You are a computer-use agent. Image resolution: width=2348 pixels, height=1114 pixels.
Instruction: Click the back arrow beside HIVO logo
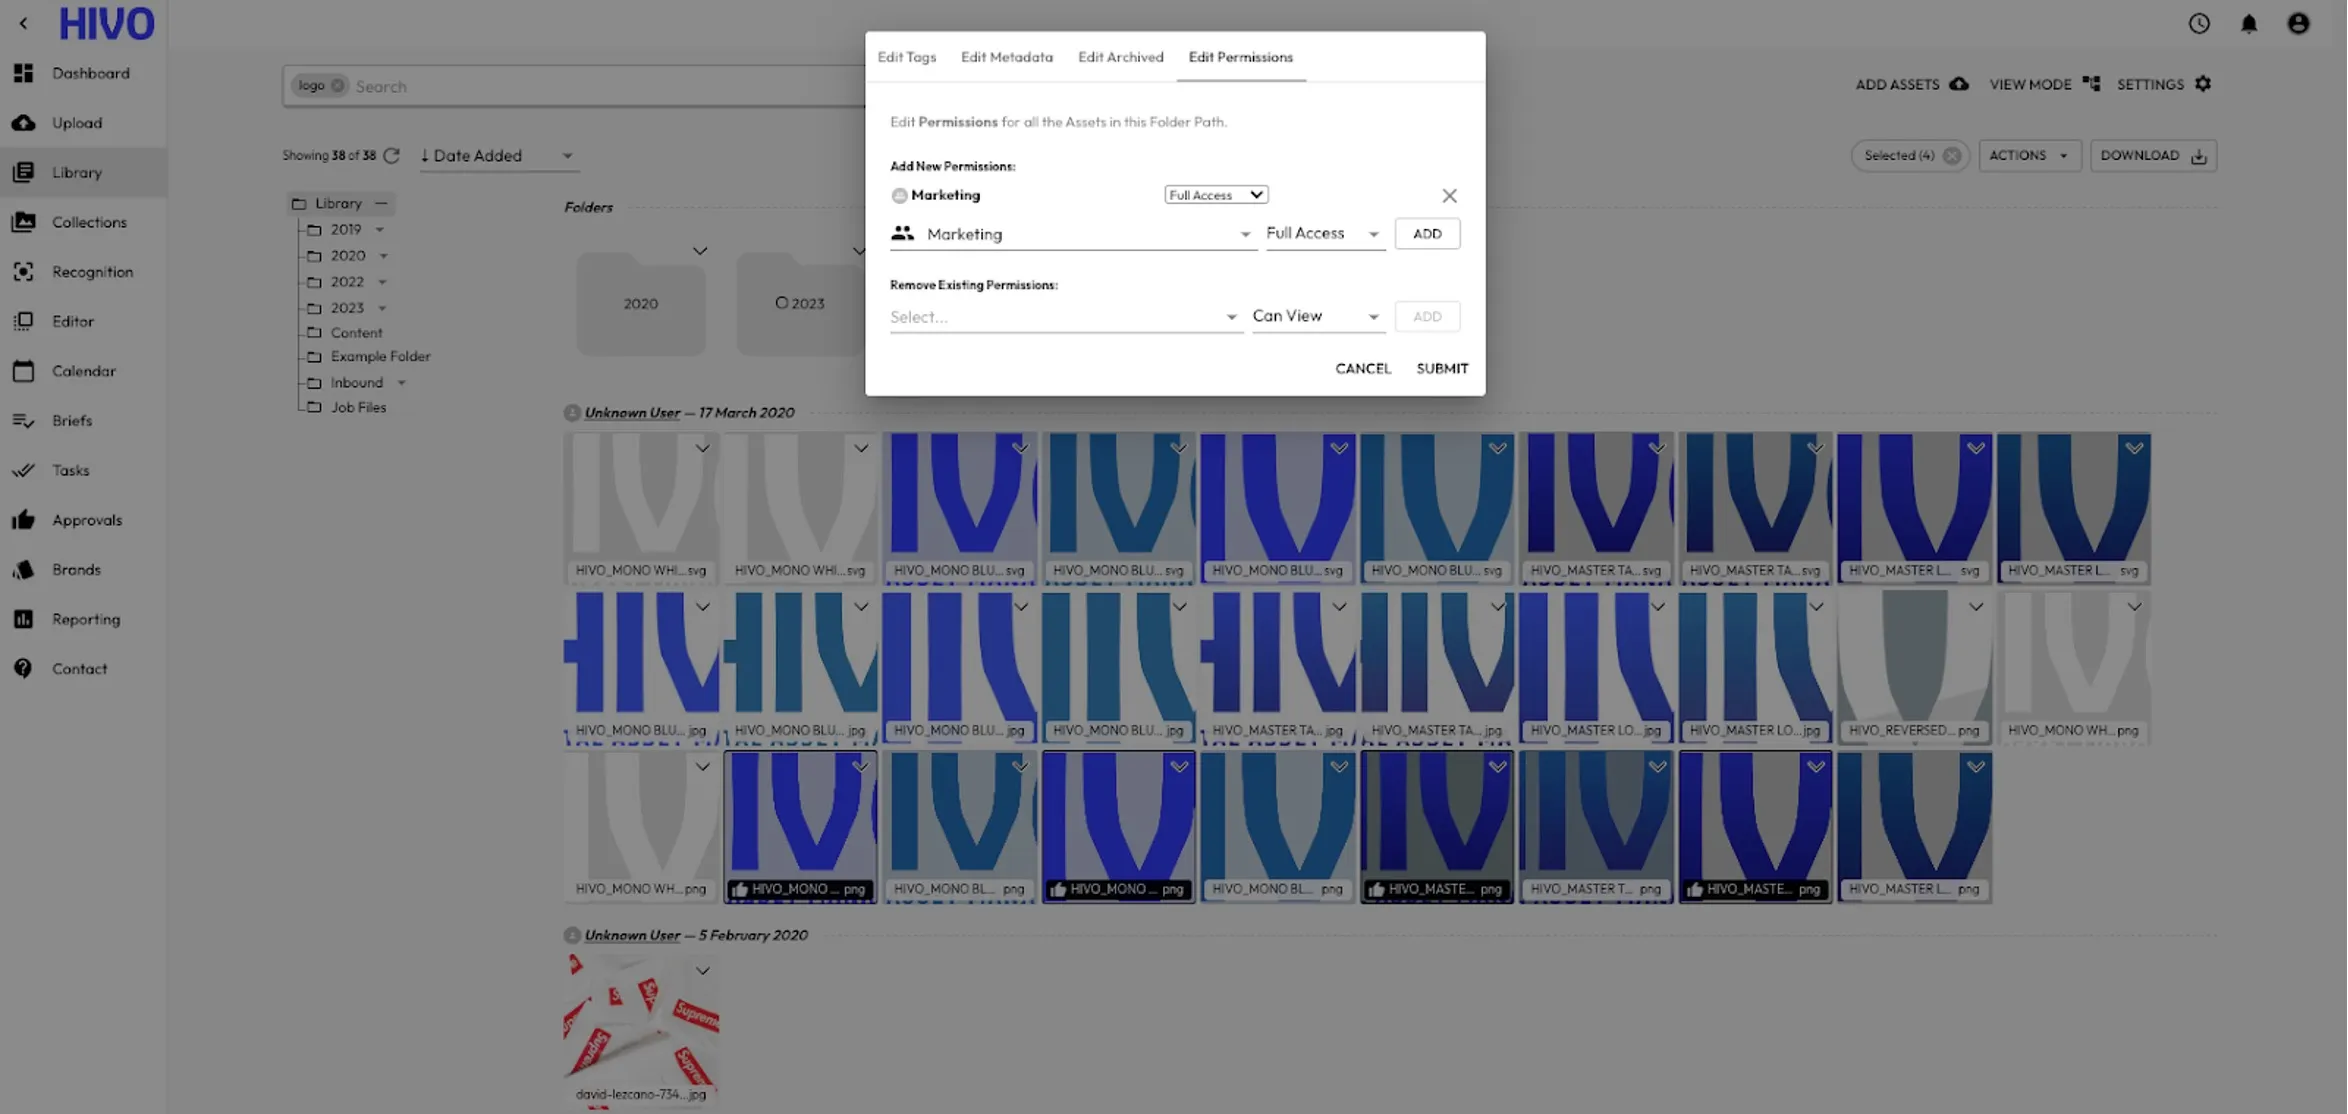(23, 23)
